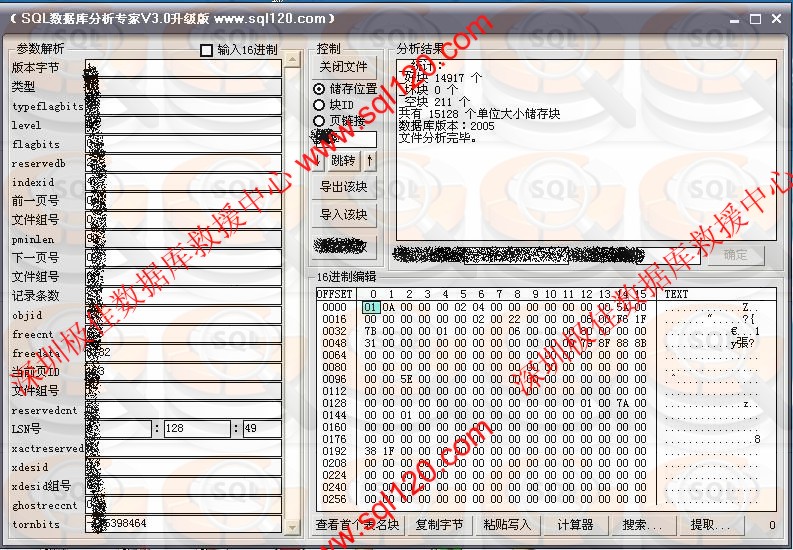Click the freecnt input field
This screenshot has height=550, width=793.
pos(183,334)
